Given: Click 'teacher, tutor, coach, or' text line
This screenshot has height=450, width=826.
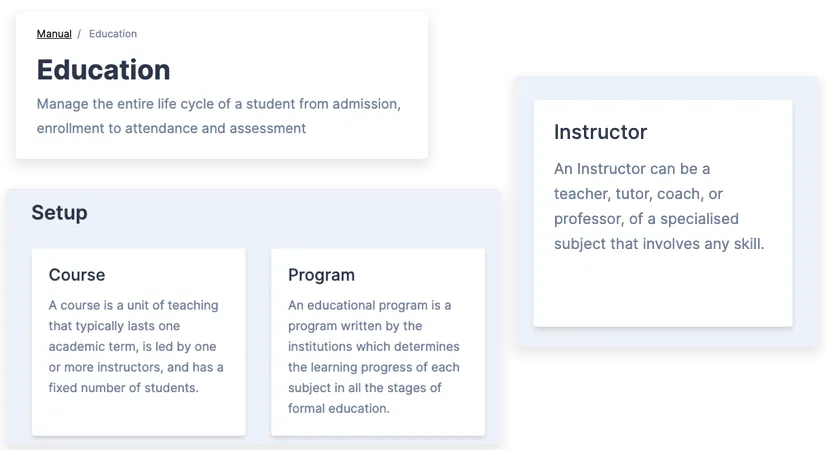Looking at the screenshot, I should click(x=638, y=194).
